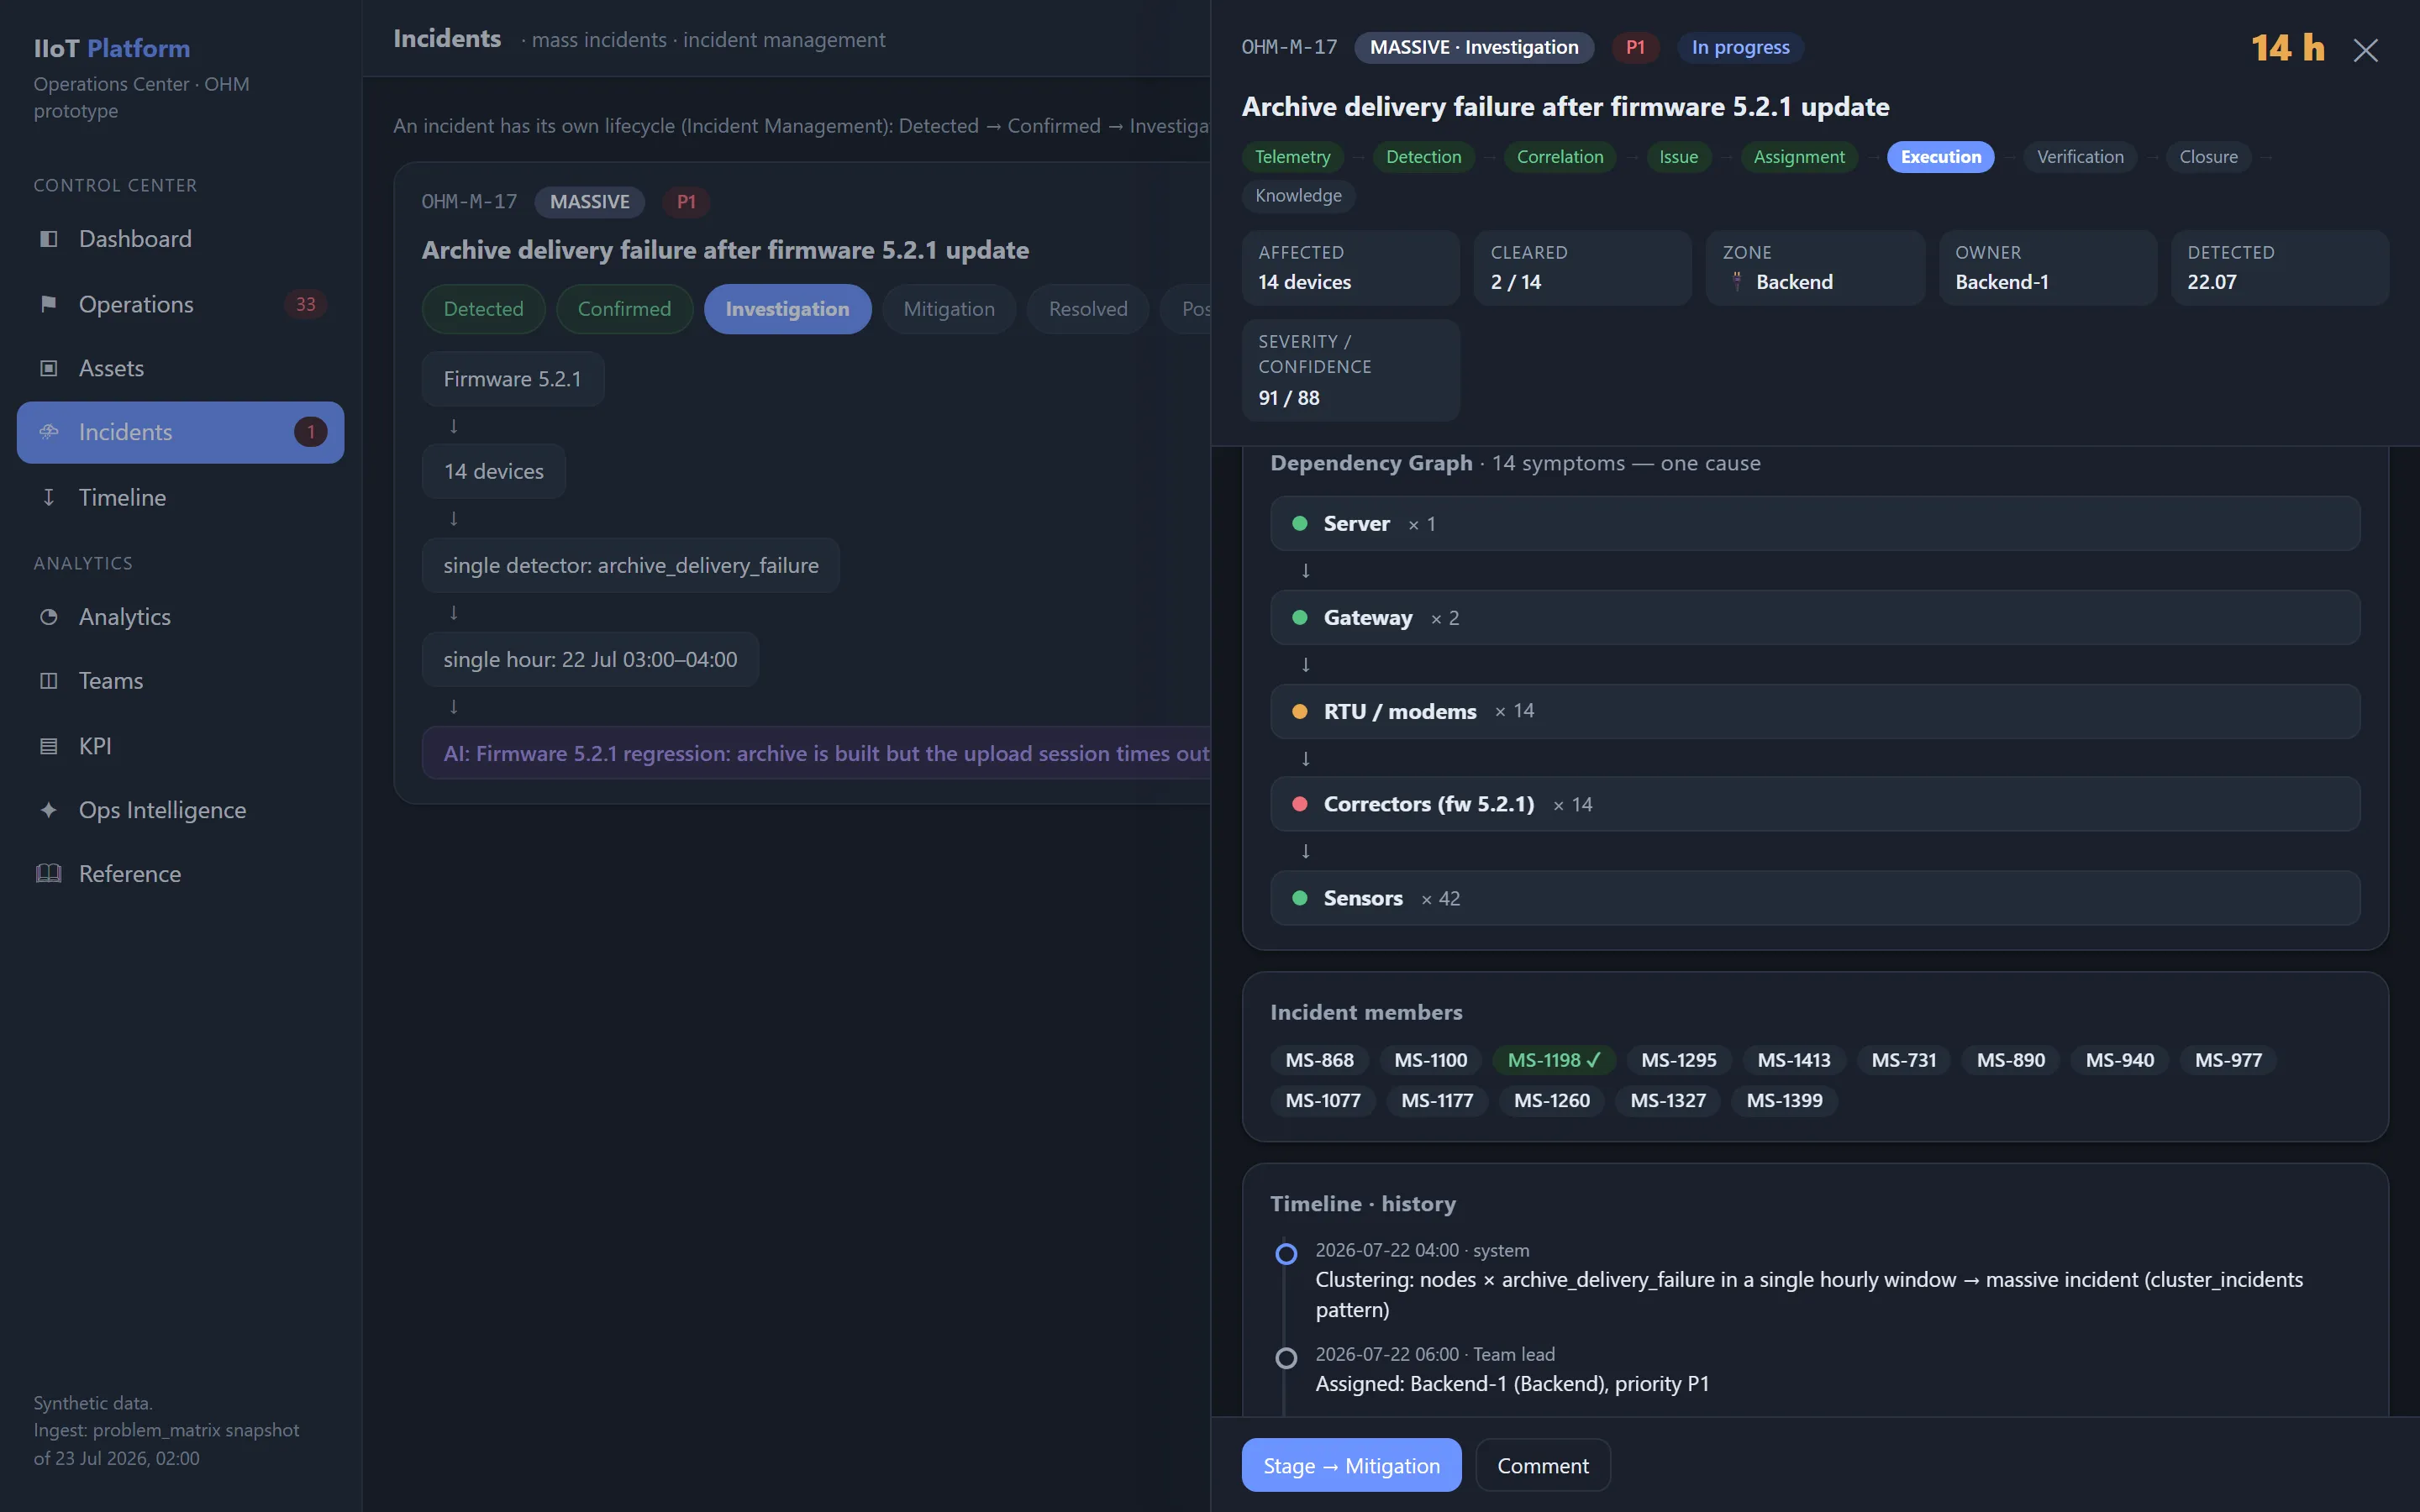Screen dimensions: 2420x1512
Task: Click the green dot on Sensors node
Action: click(1300, 898)
